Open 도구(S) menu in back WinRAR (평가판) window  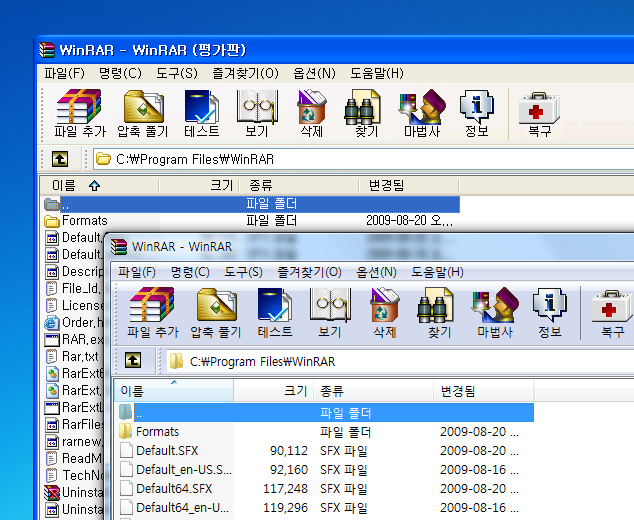[x=177, y=73]
